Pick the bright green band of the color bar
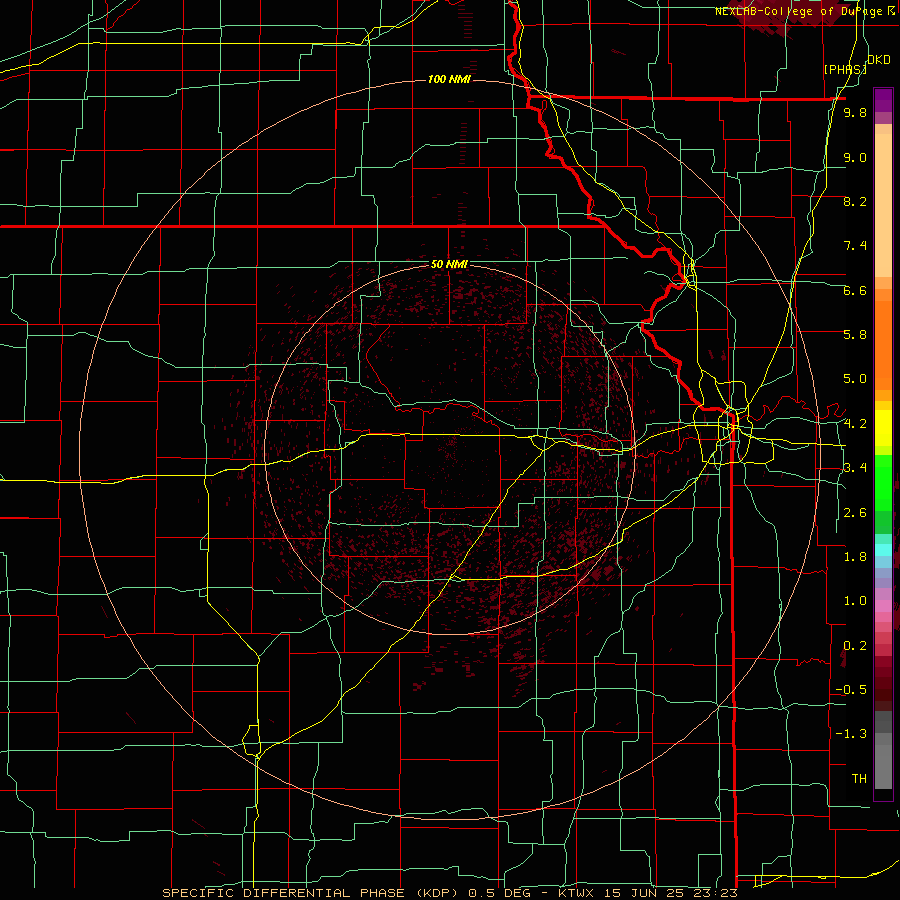The width and height of the screenshot is (900, 900). (x=883, y=482)
